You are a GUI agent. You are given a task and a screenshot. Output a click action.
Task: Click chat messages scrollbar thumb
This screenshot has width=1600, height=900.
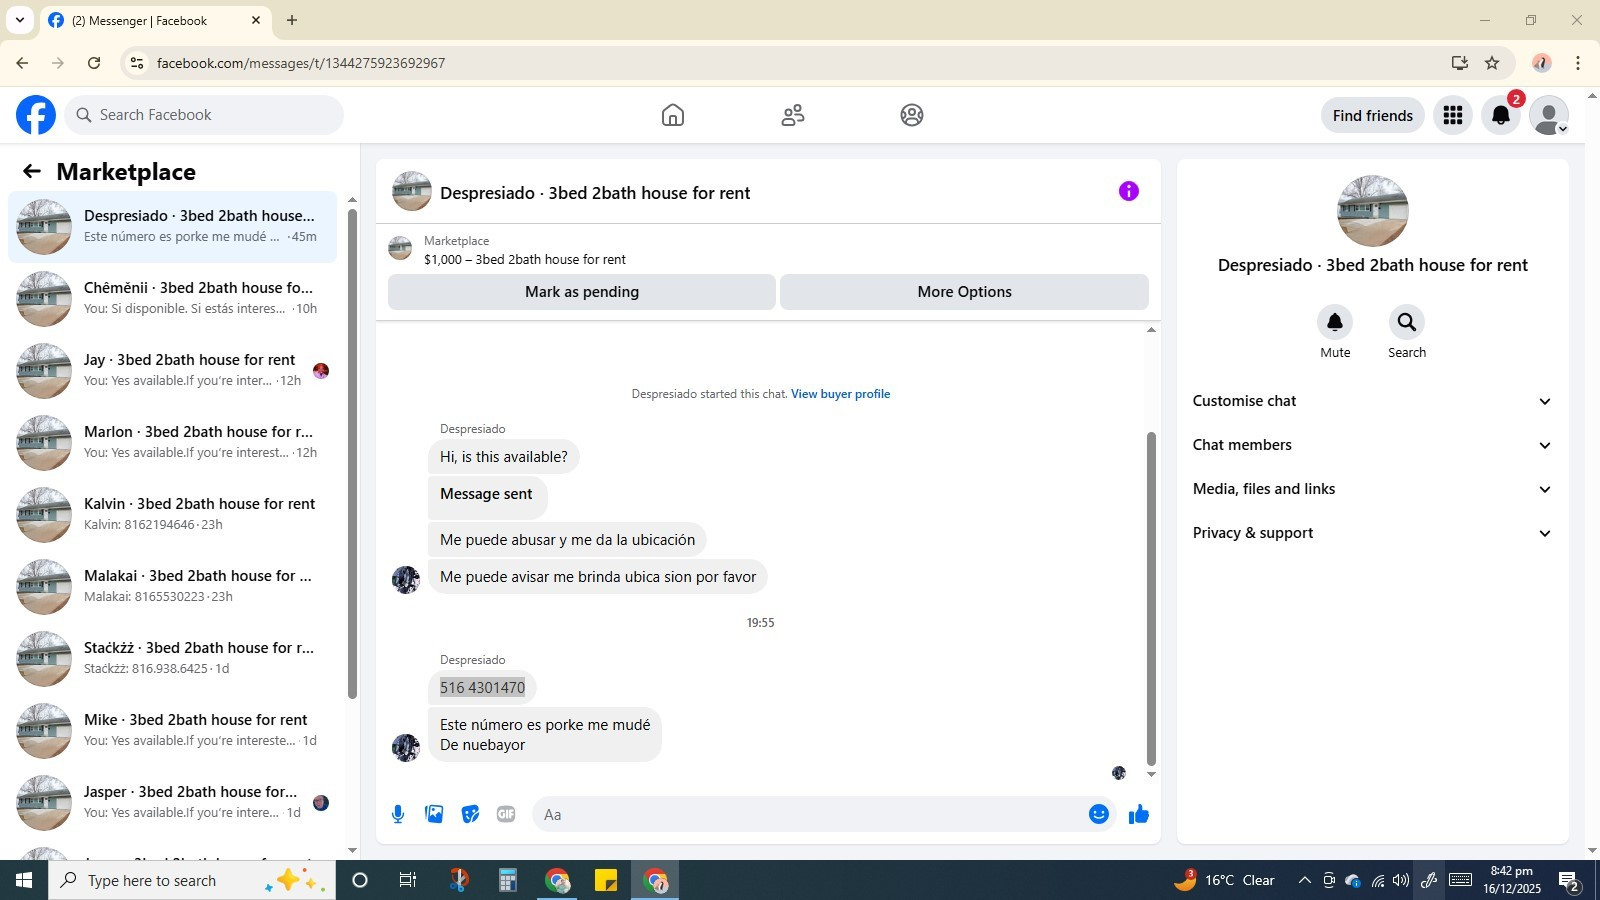click(1151, 598)
